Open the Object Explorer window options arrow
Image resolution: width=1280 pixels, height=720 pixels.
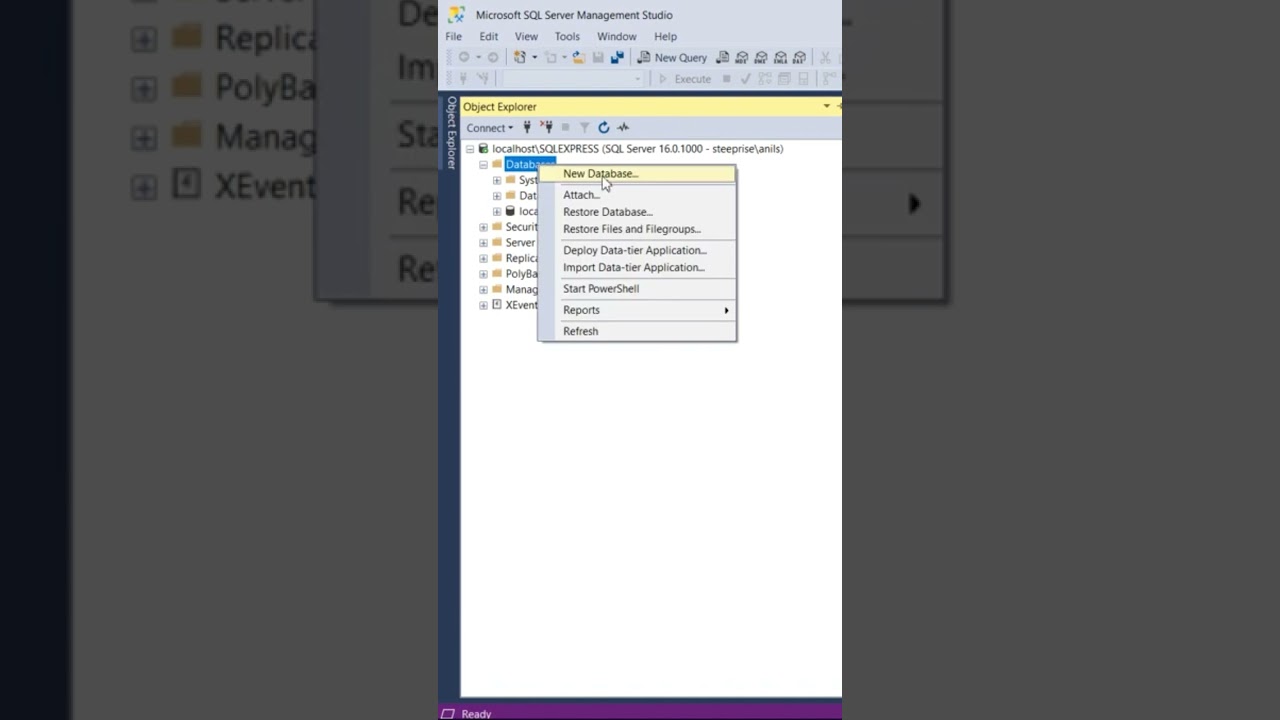pyautogui.click(x=827, y=106)
